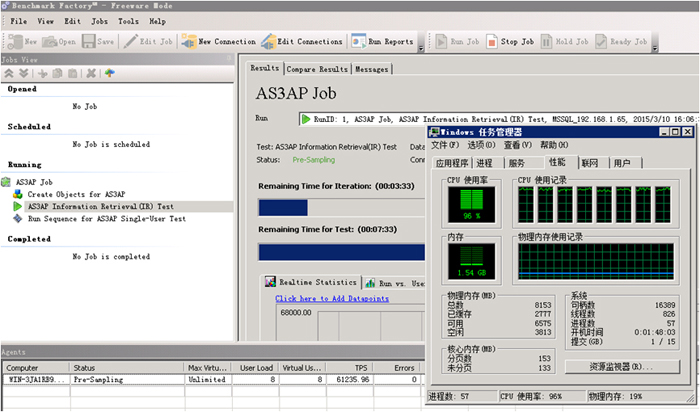Select Create Objects for AS3AP item
This screenshot has height=412, width=700.
(76, 194)
